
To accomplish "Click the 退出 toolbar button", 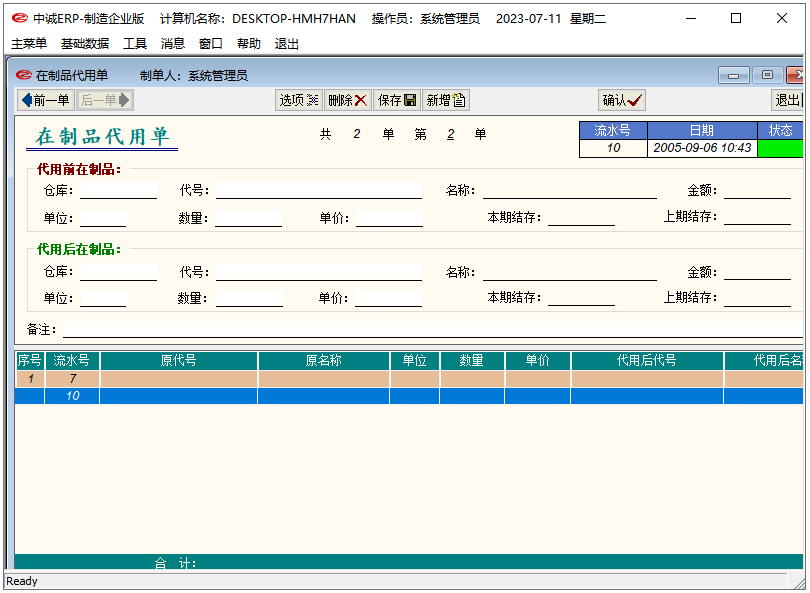I will (x=787, y=100).
